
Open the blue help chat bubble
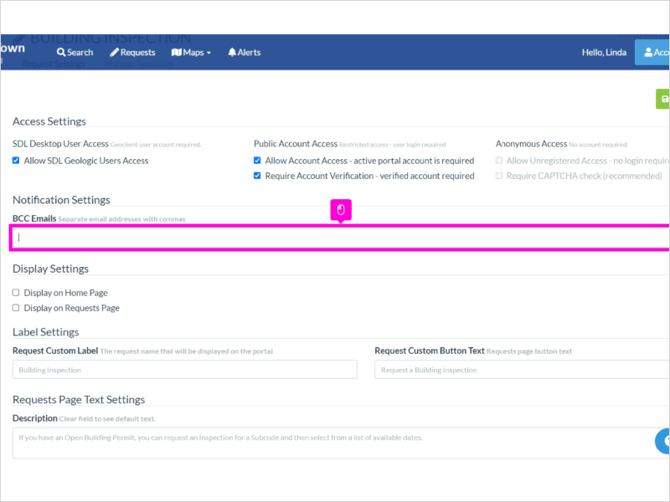[663, 441]
